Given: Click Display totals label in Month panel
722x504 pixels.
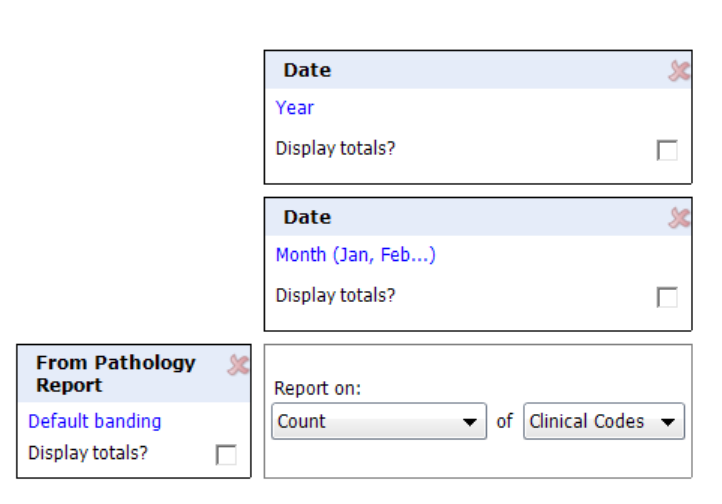Looking at the screenshot, I should (335, 295).
